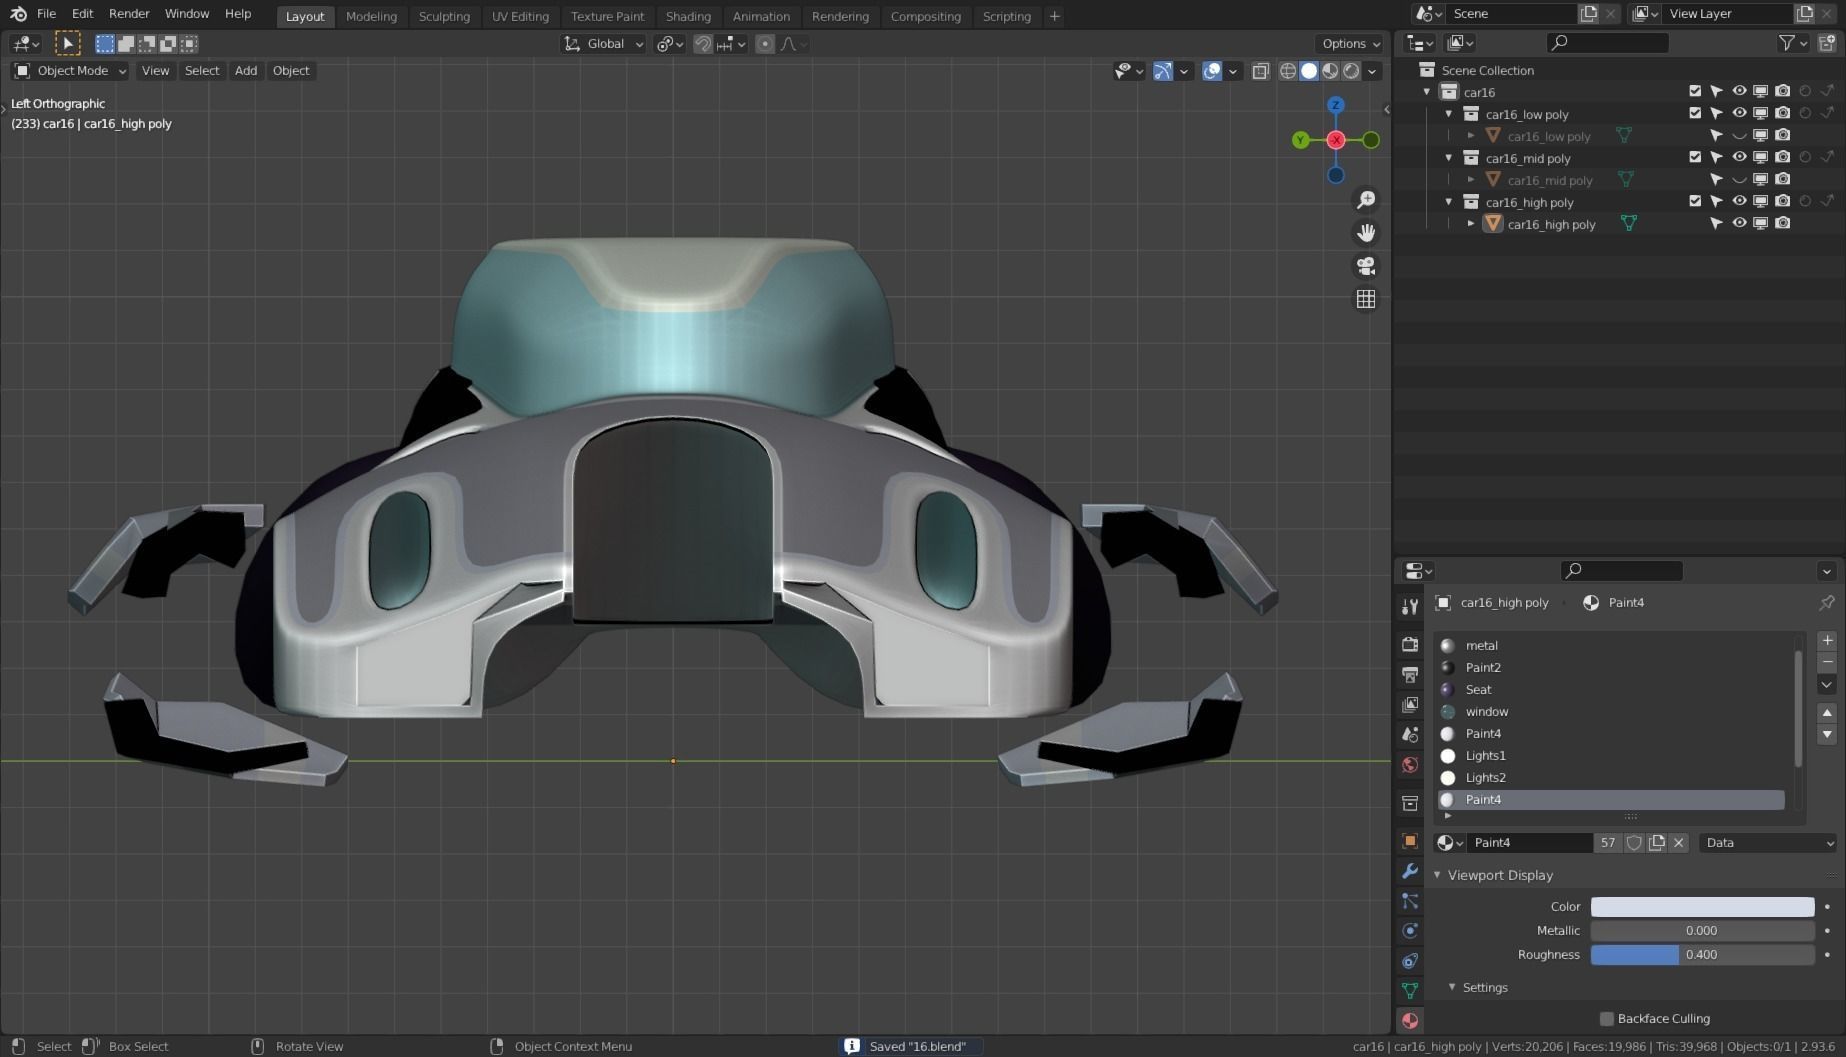The image size is (1846, 1057).
Task: Open the File menu
Action: 46,14
